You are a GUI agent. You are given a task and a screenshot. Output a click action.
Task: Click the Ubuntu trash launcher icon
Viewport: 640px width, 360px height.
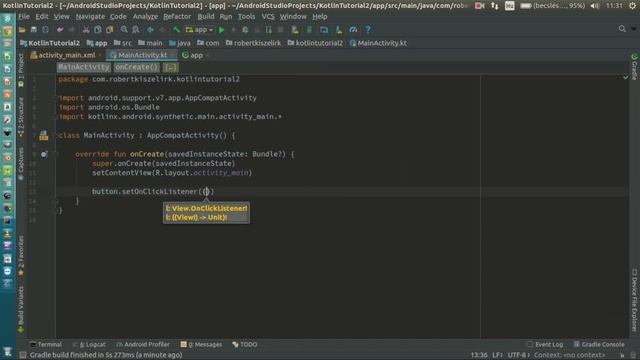pos(7,352)
